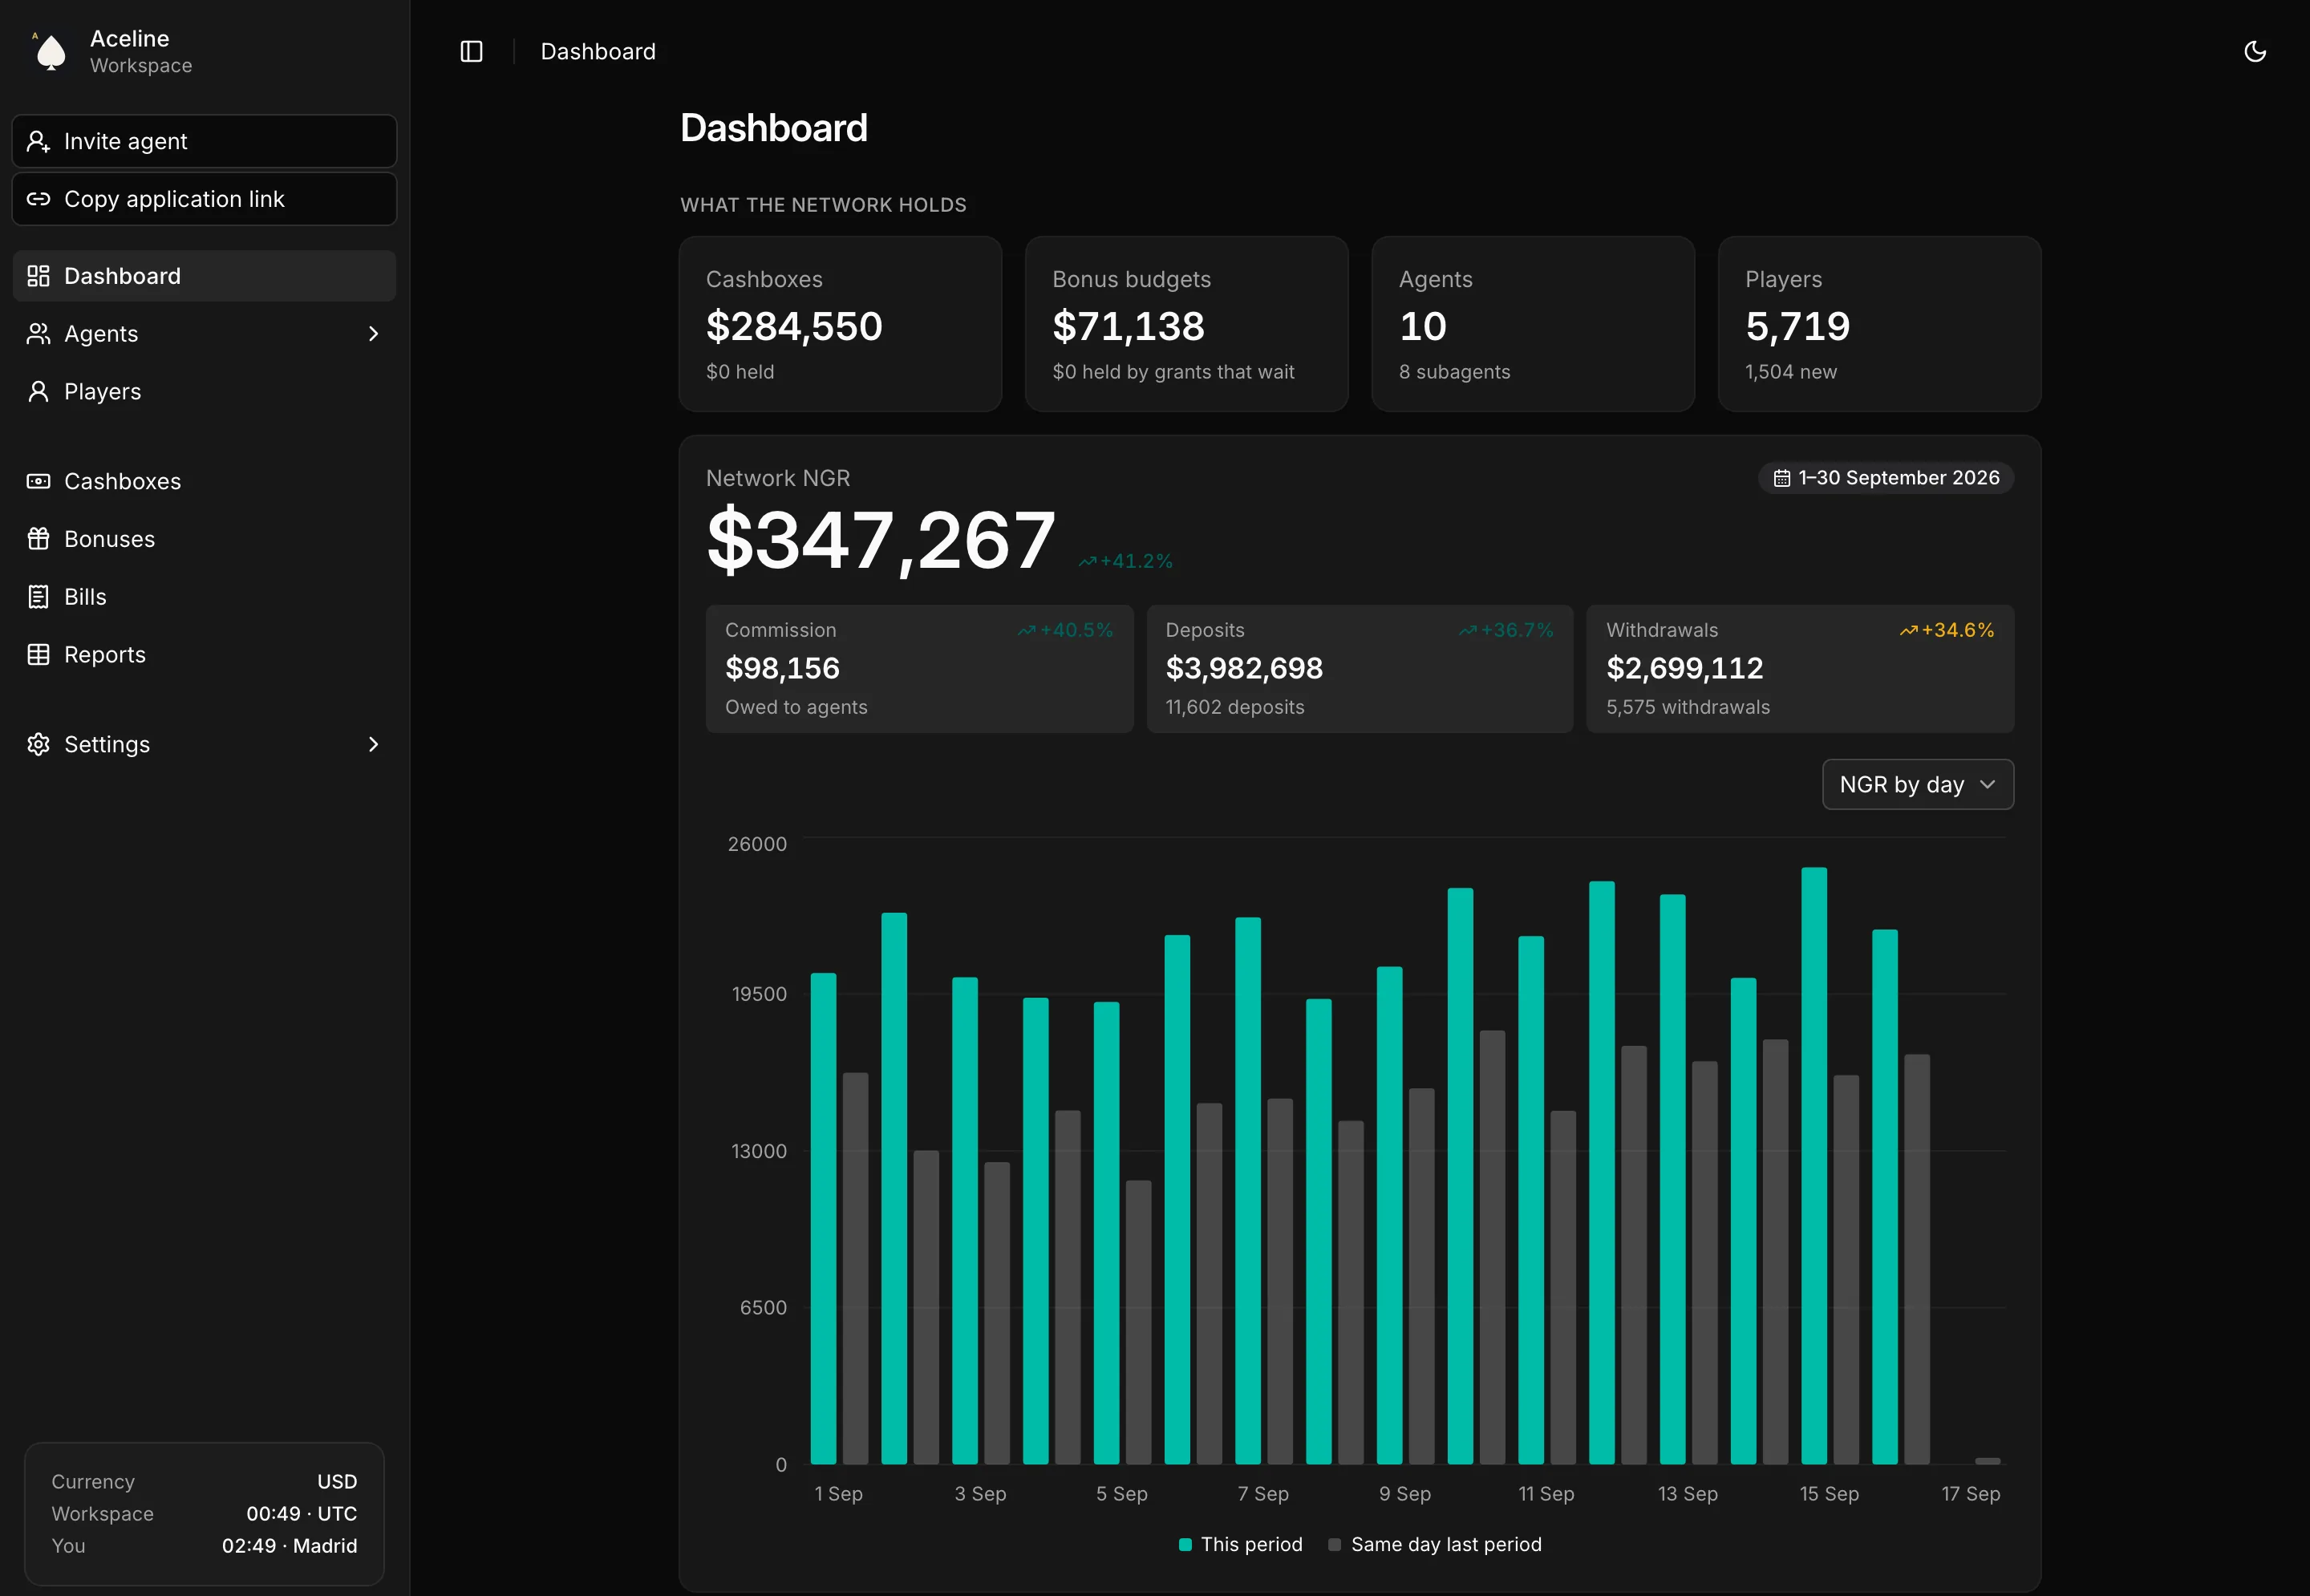2310x1596 pixels.
Task: Open the Cashboxes $284,550 card
Action: [x=840, y=324]
